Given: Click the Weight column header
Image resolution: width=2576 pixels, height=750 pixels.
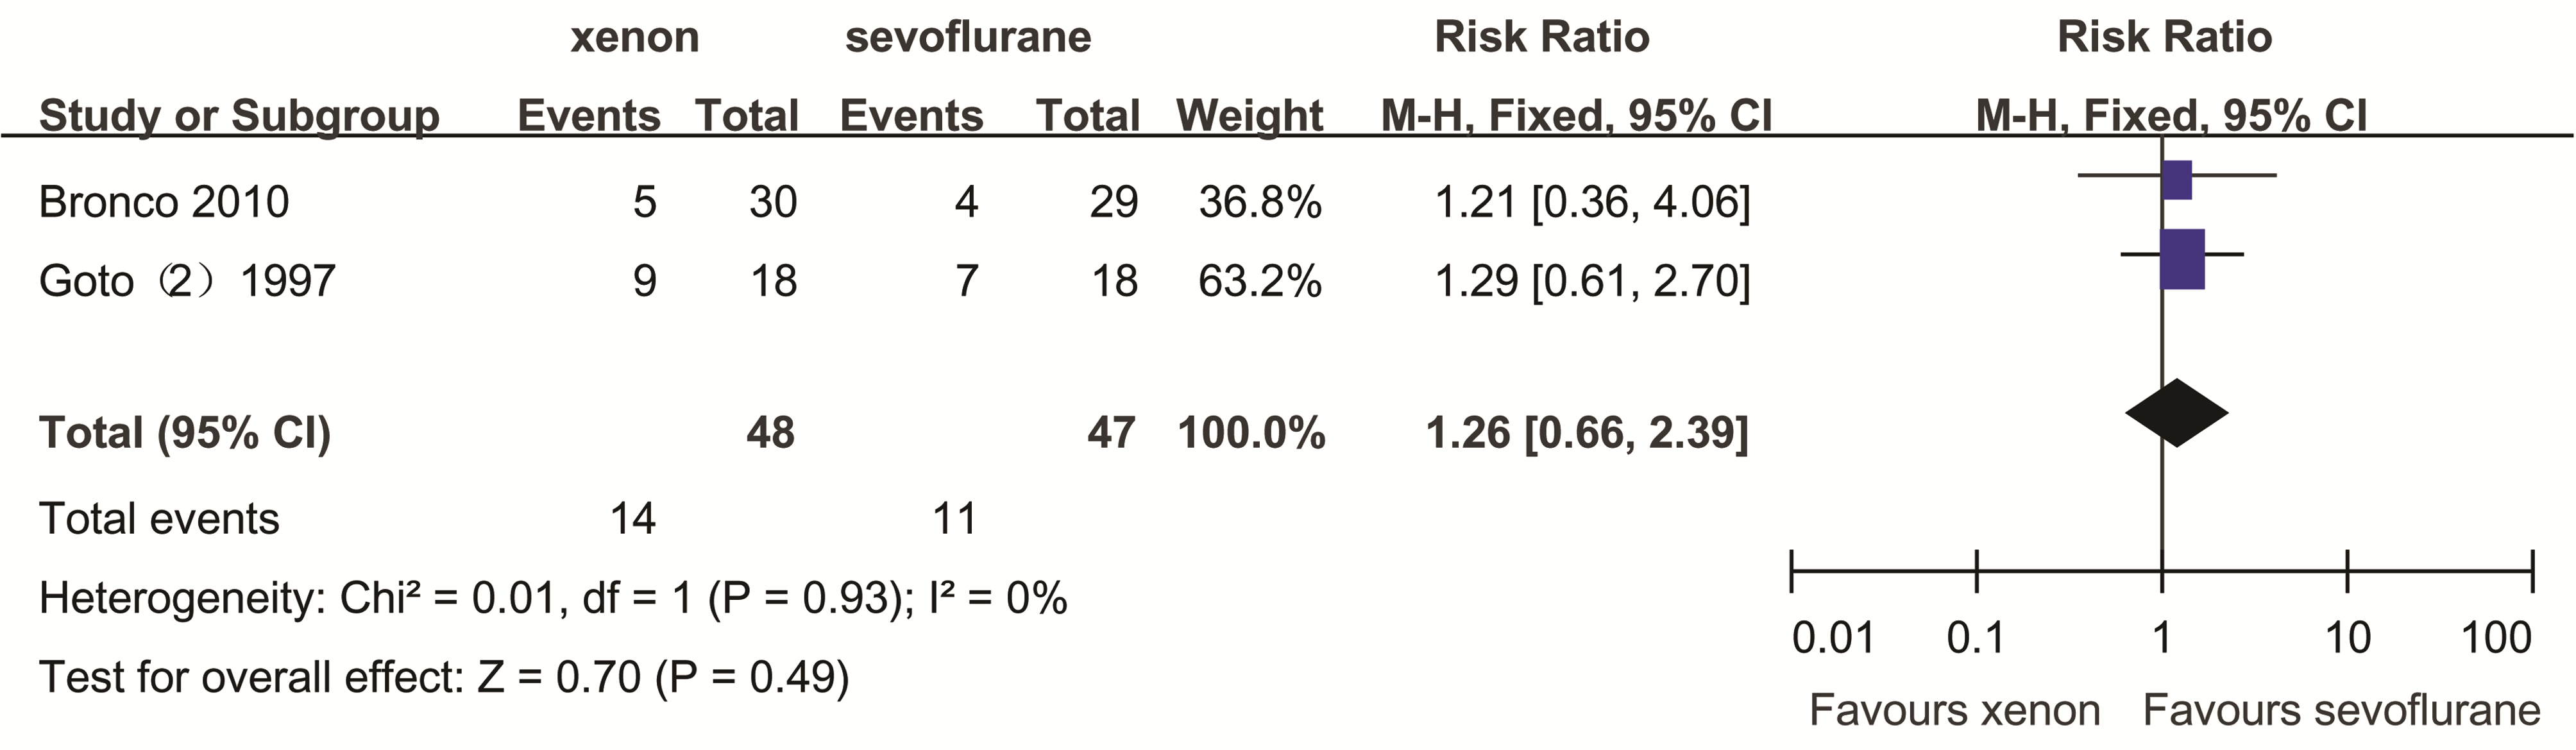Looking at the screenshot, I should point(1250,116).
